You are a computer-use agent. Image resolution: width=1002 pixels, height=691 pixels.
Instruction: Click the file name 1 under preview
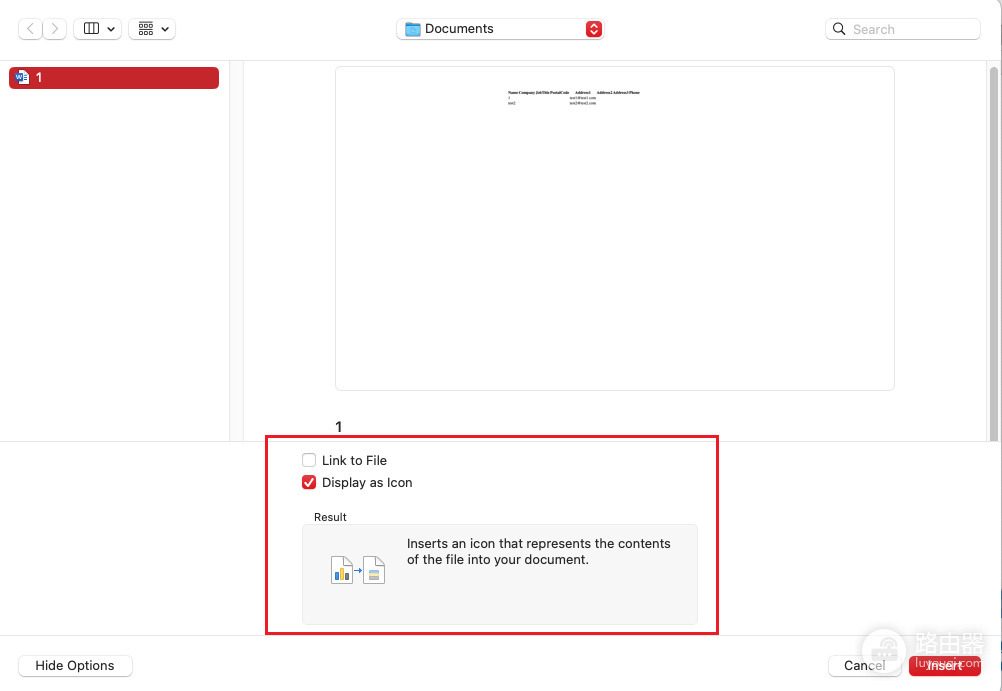point(339,426)
